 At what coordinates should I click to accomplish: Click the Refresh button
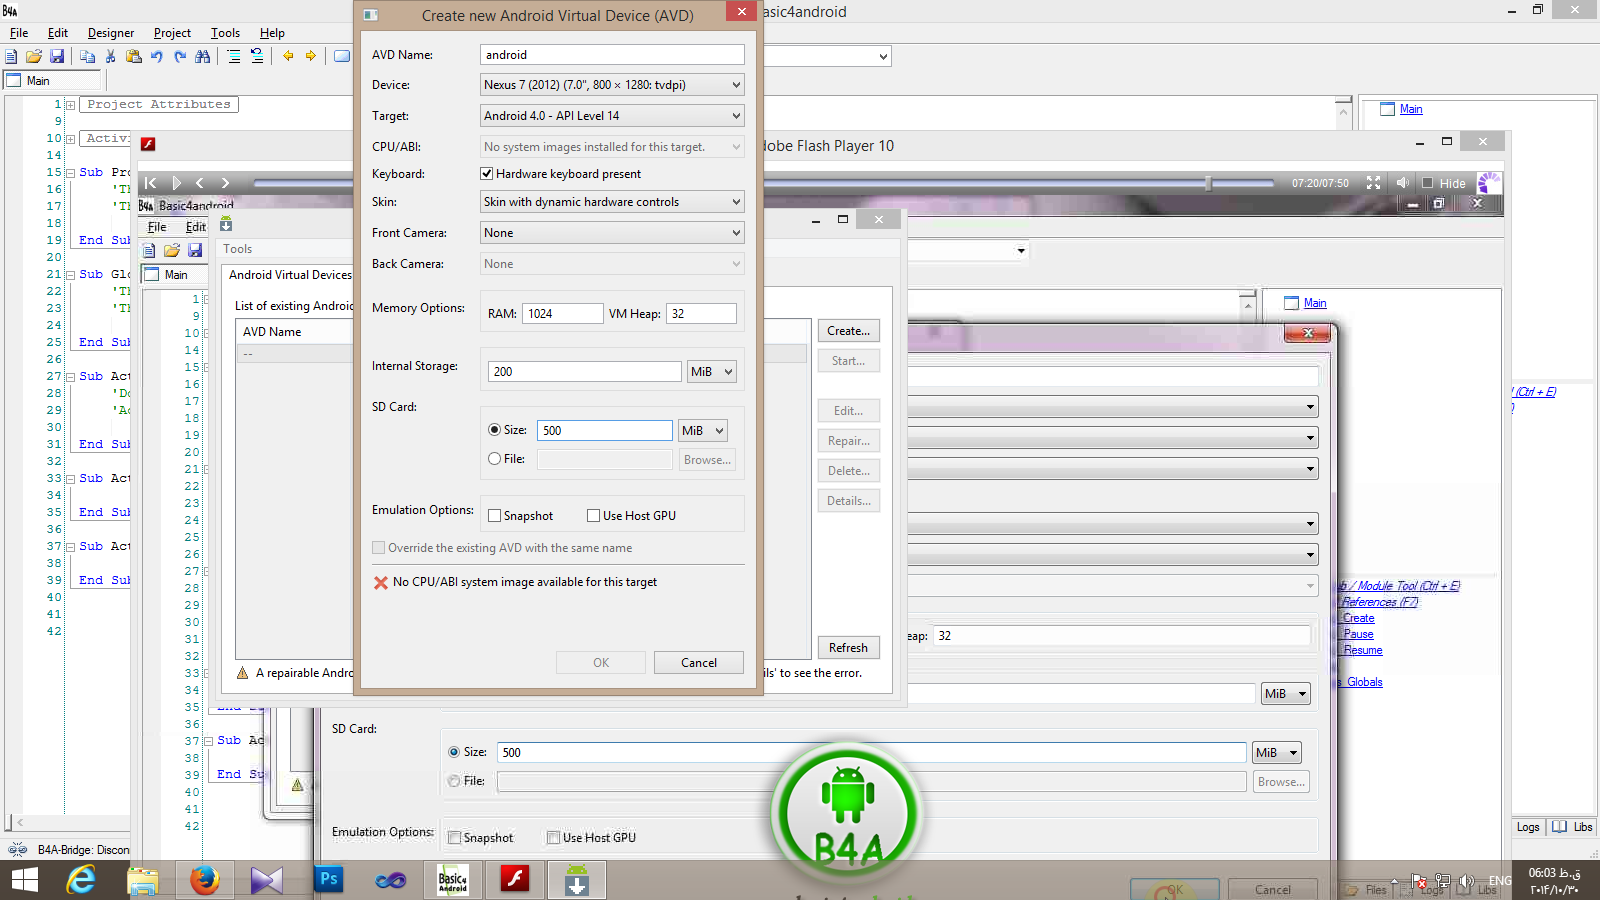point(848,648)
